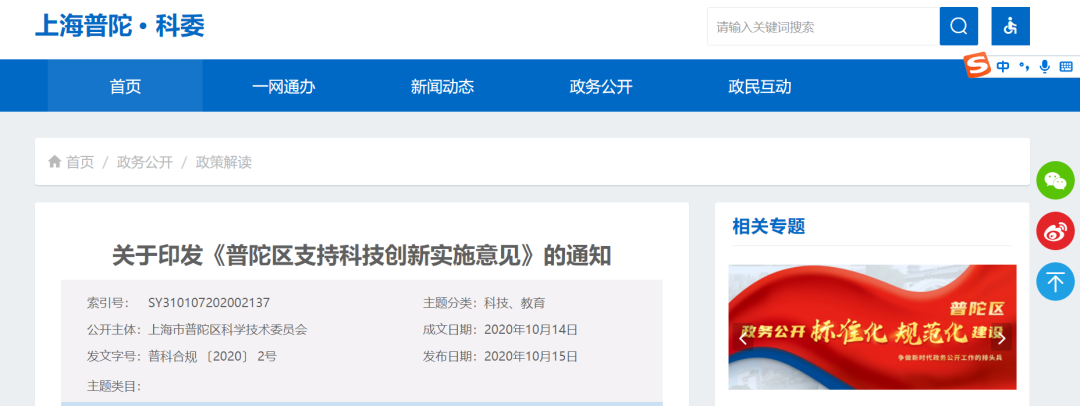Go to 政策解读 in the breadcrumb
Image resolution: width=1080 pixels, height=406 pixels.
(x=224, y=162)
